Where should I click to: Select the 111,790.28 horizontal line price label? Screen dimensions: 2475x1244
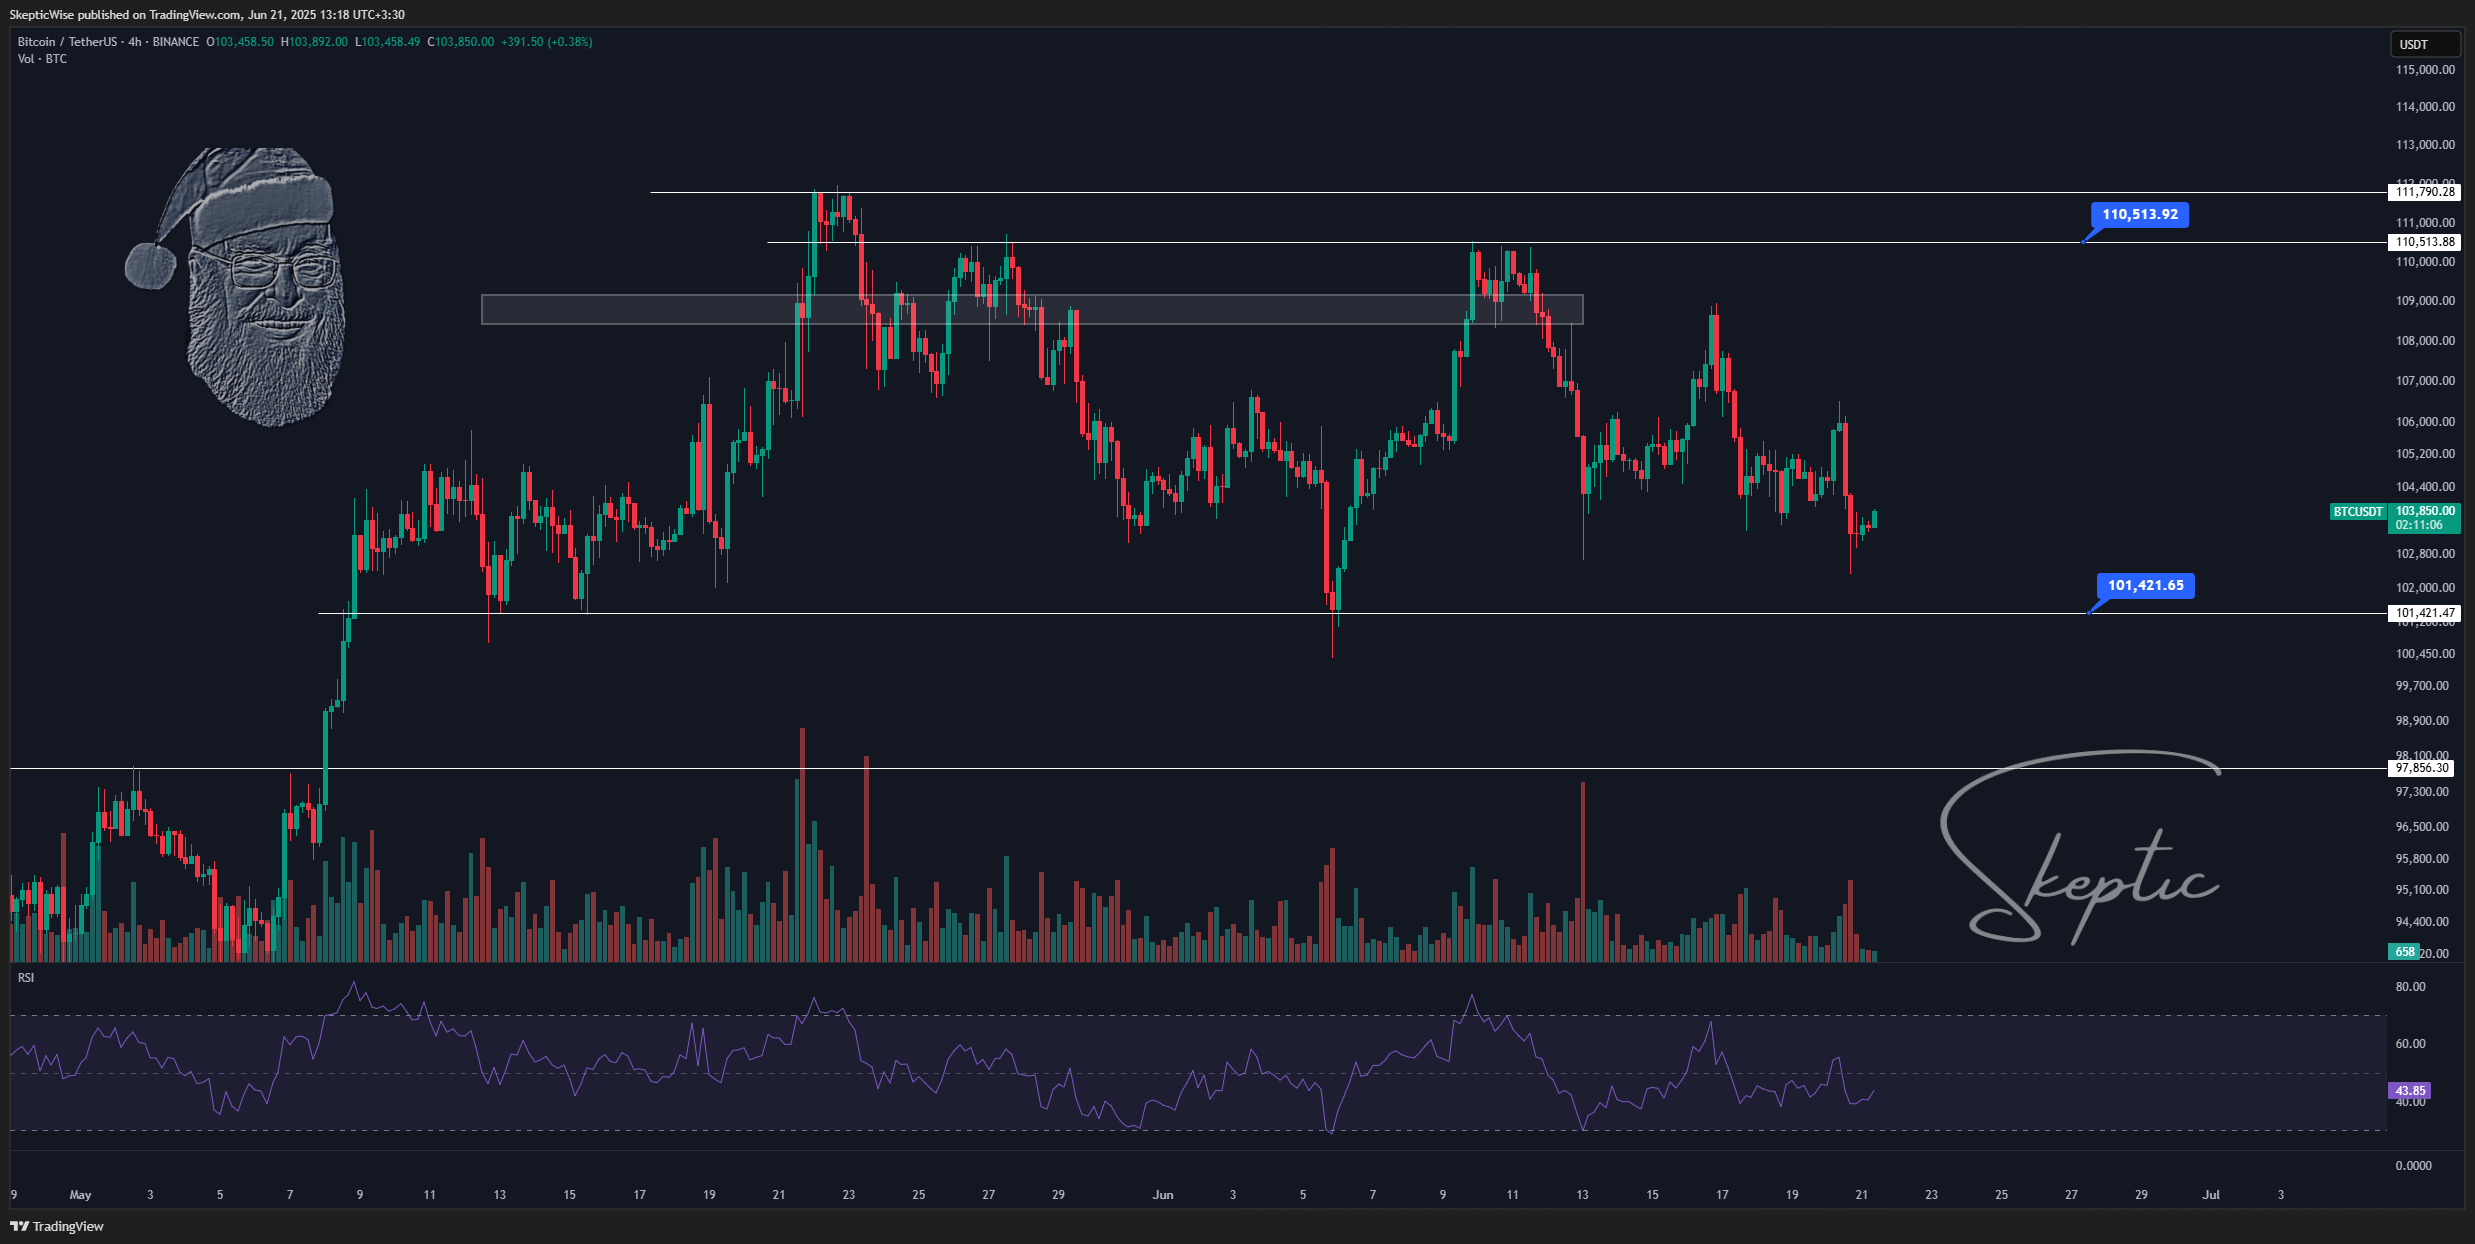click(x=2424, y=192)
